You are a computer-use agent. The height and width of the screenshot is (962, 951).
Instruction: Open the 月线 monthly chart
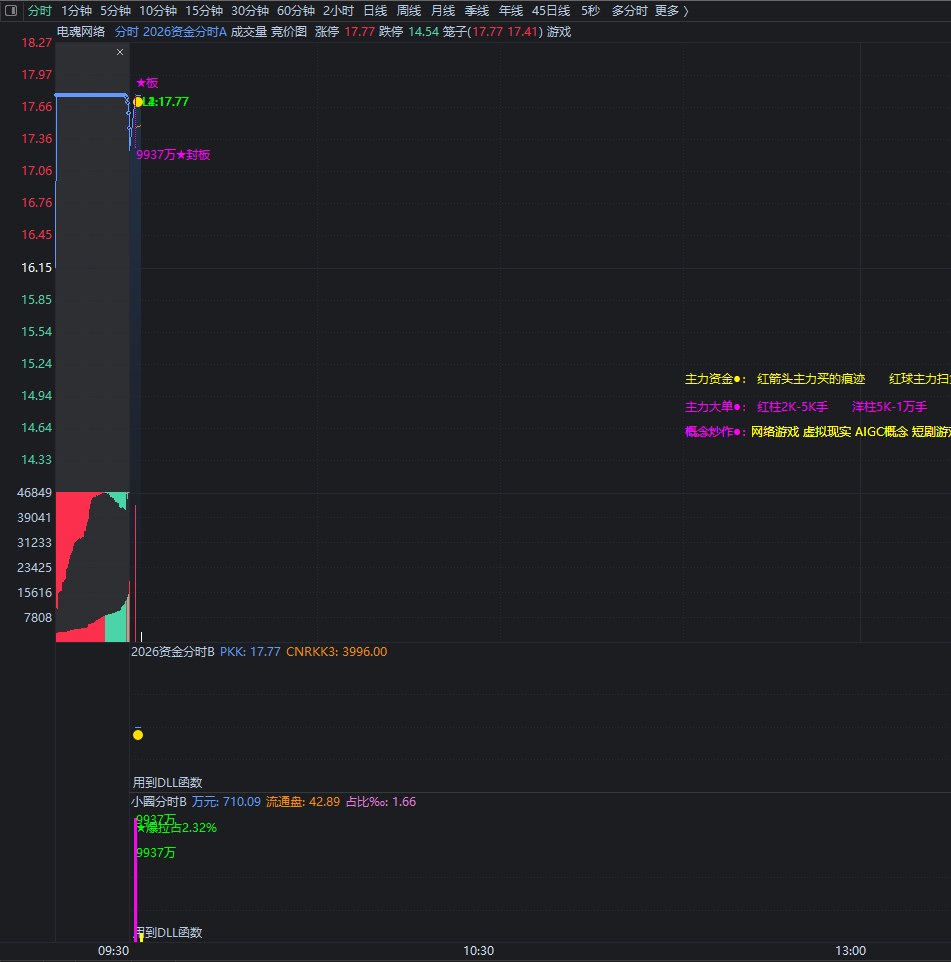(443, 11)
